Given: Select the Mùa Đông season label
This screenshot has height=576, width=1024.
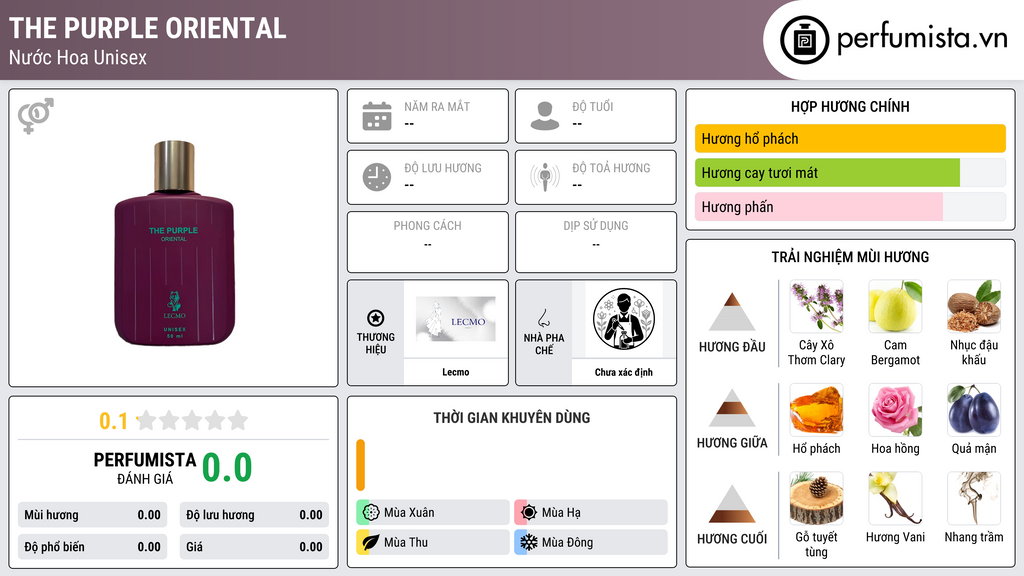Looking at the screenshot, I should point(568,542).
